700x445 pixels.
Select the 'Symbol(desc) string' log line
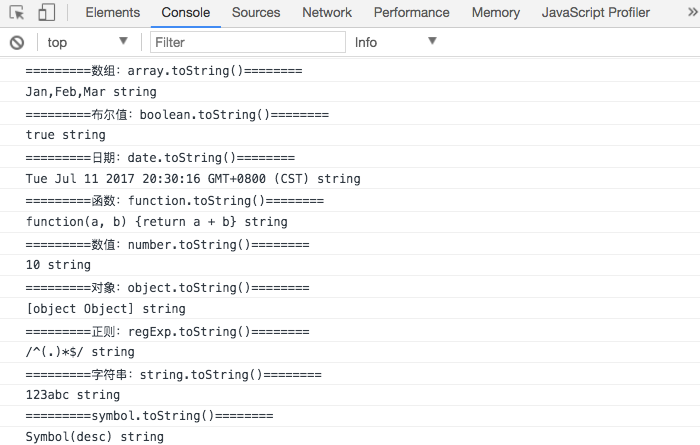click(350, 436)
